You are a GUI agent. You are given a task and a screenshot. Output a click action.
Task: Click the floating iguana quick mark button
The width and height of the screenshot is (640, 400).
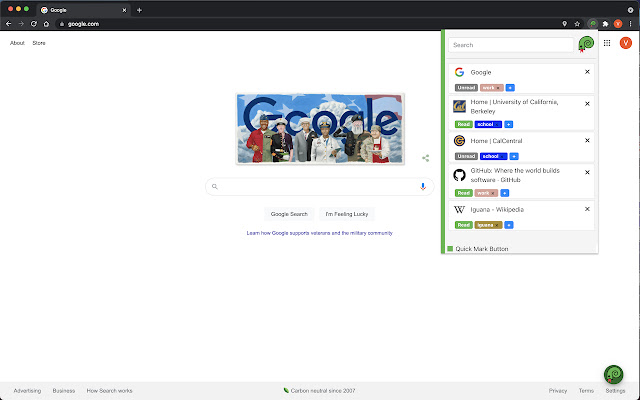click(x=613, y=374)
